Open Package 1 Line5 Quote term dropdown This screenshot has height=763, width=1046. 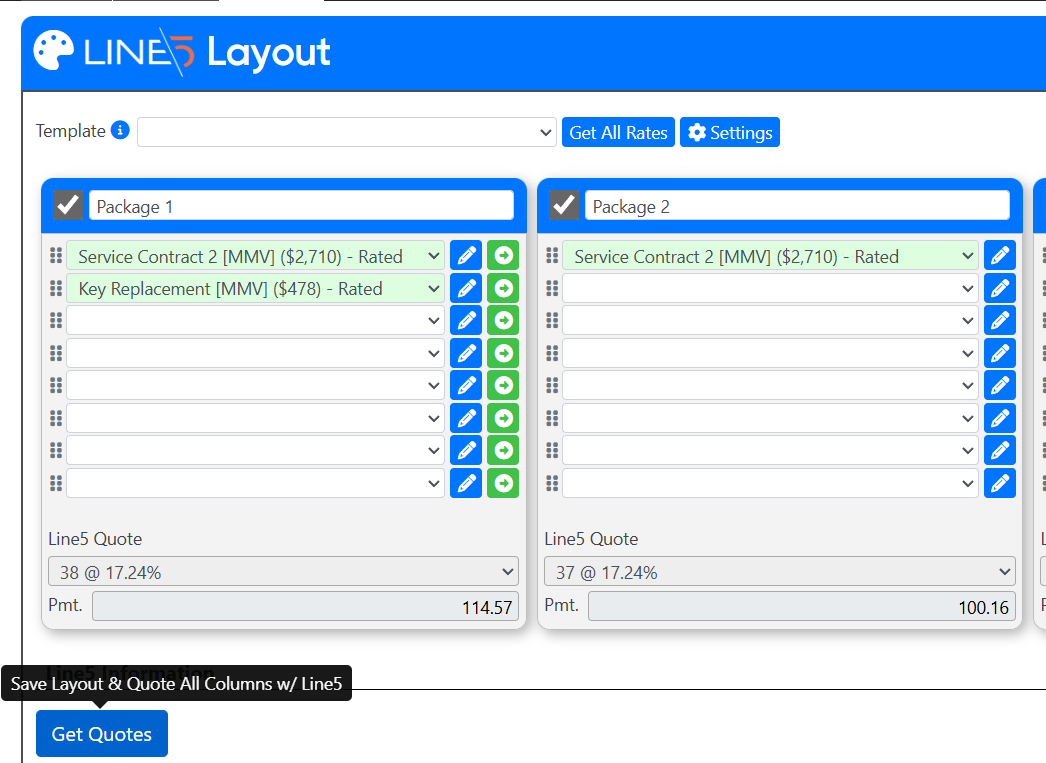[x=283, y=572]
